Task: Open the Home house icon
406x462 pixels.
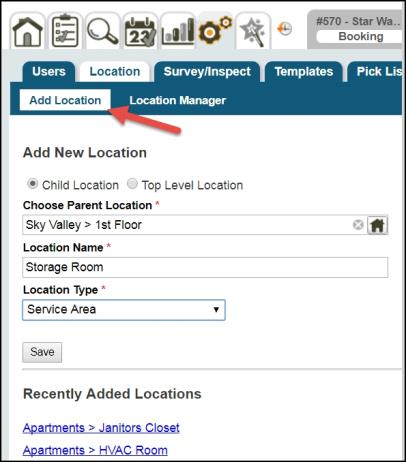Action: [x=28, y=32]
